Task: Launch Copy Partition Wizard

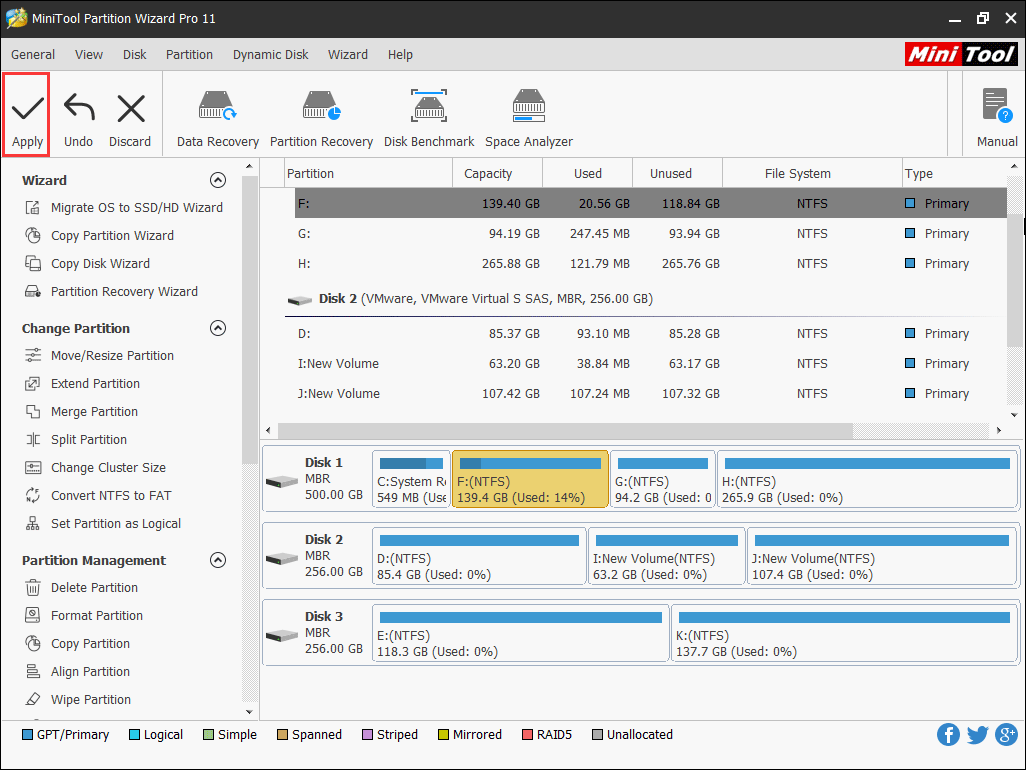Action: (100, 236)
